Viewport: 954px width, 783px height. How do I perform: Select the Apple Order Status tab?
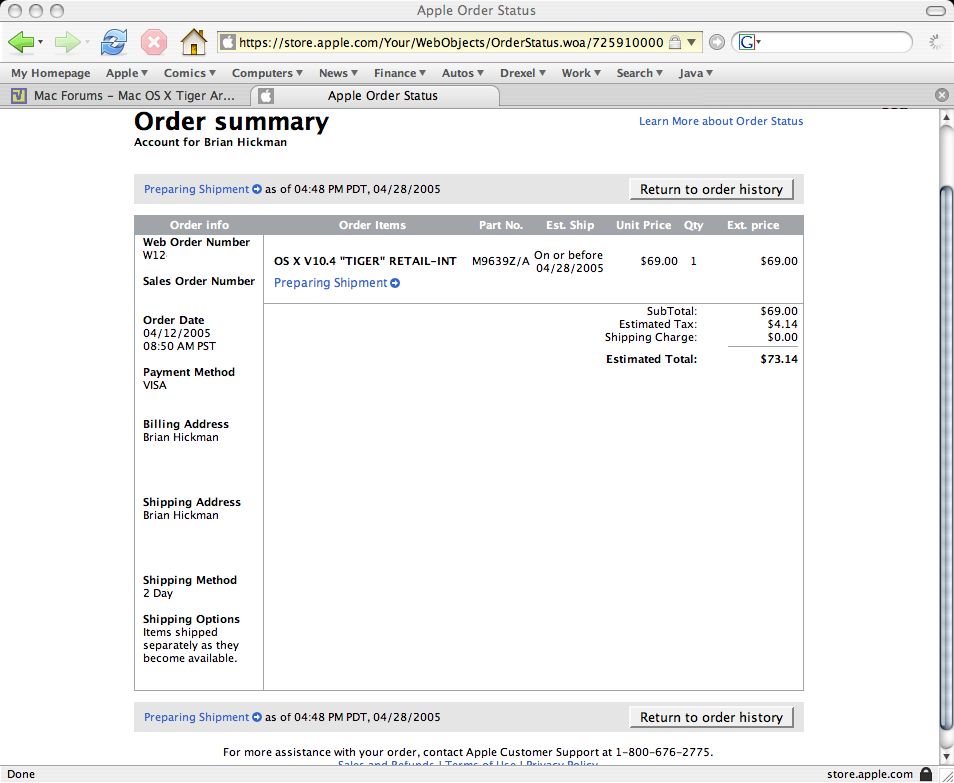point(375,96)
